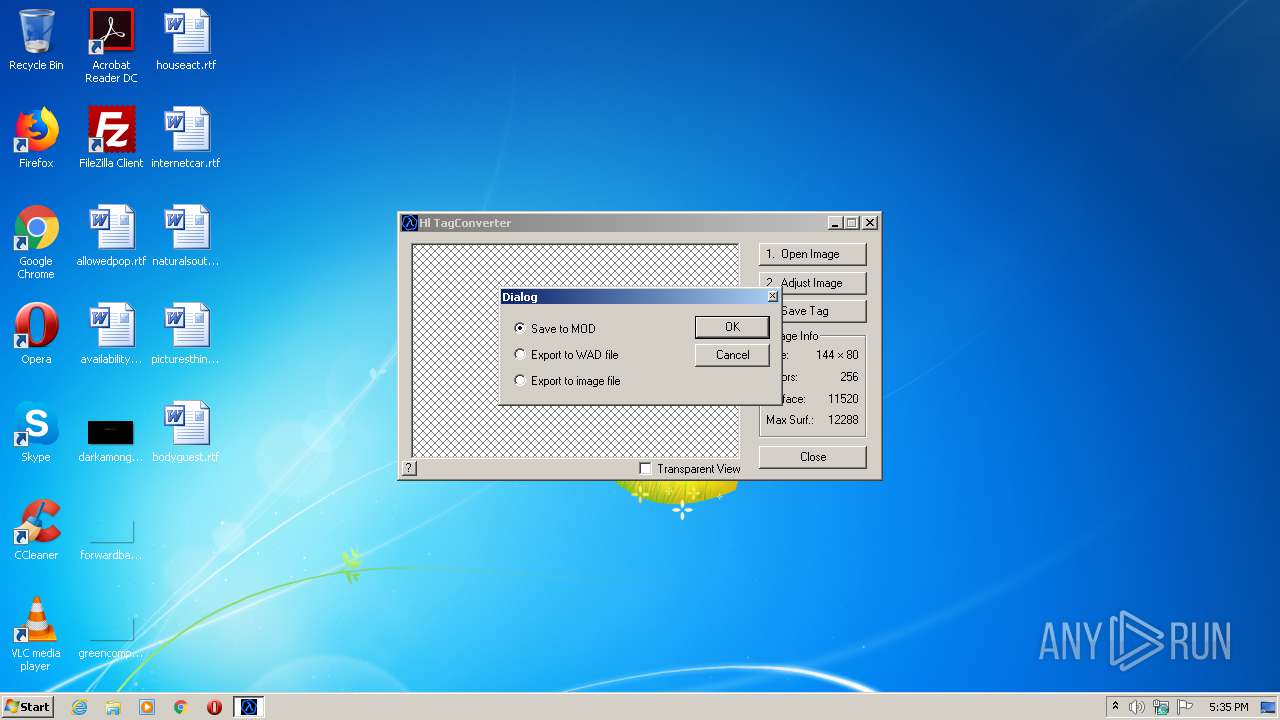
Task: Click the size value 144 × 80
Action: [837, 355]
